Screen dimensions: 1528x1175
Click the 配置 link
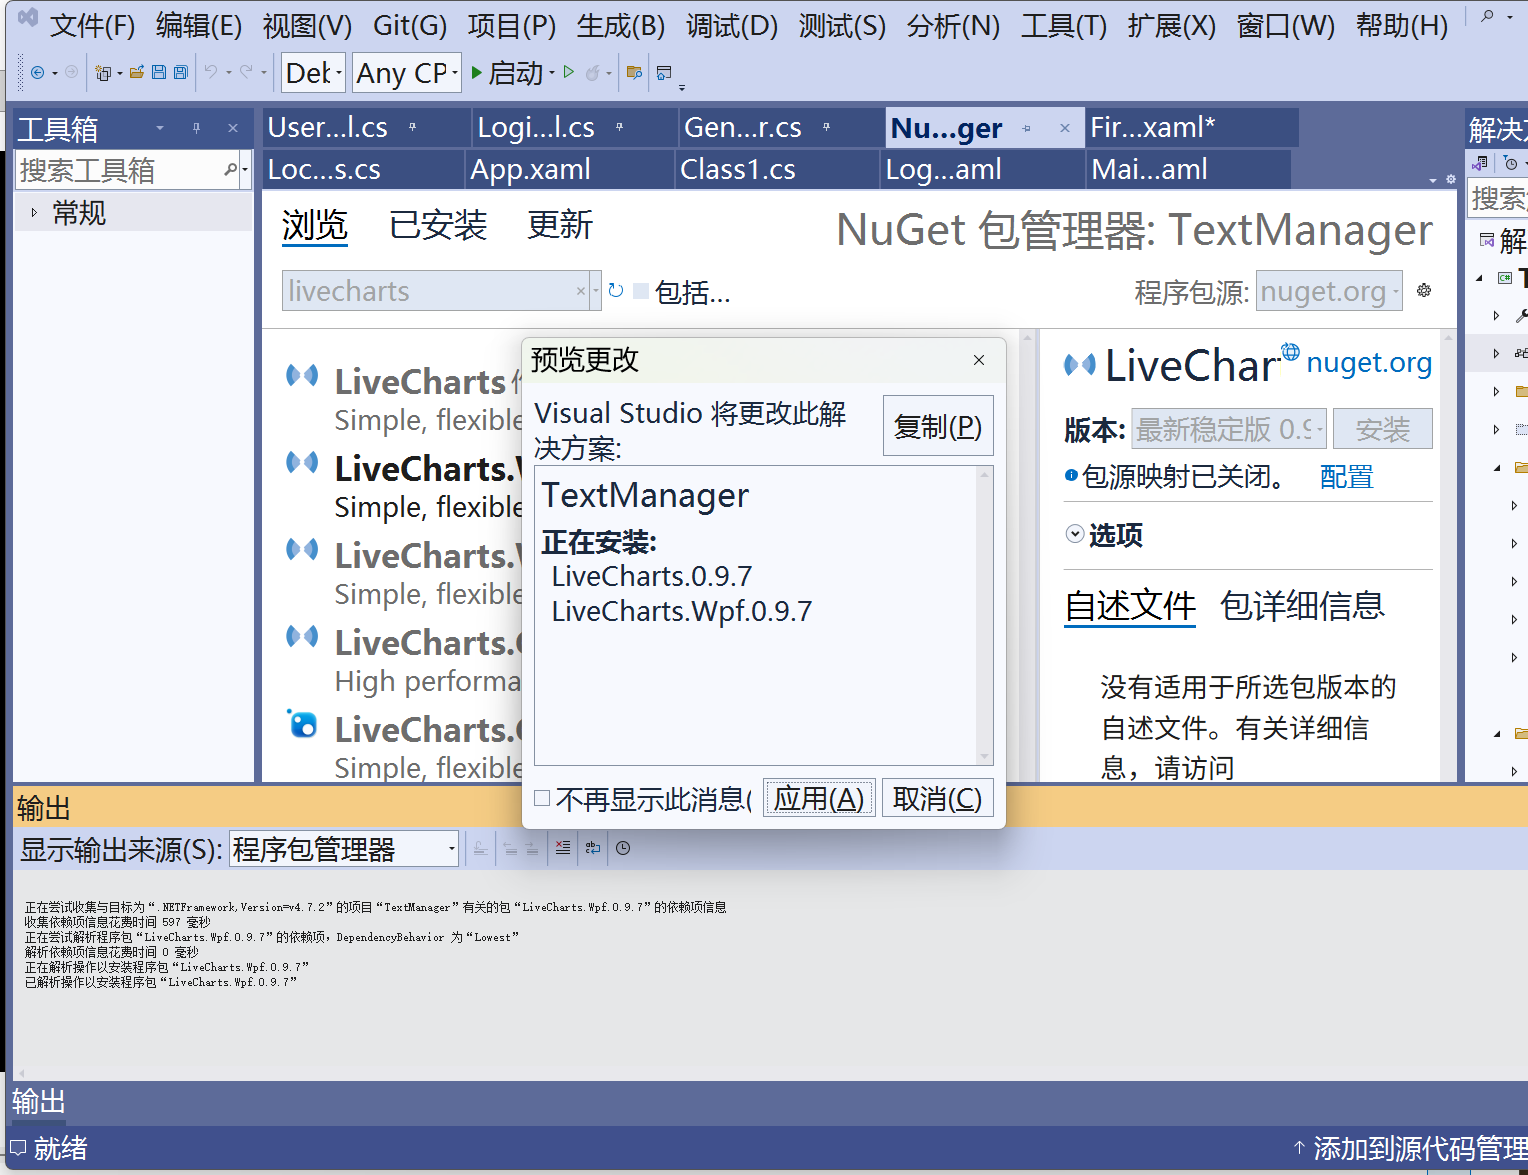point(1346,477)
